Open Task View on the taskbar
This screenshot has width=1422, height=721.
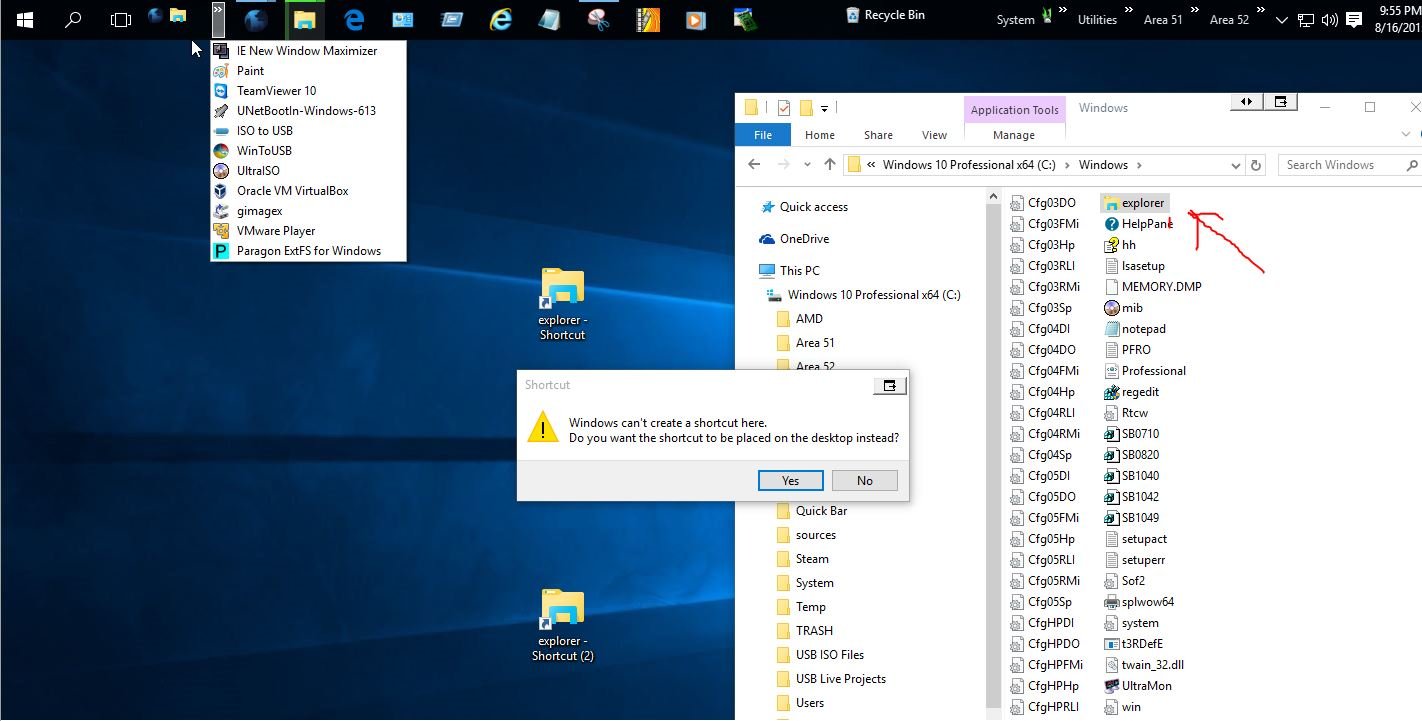(x=120, y=19)
